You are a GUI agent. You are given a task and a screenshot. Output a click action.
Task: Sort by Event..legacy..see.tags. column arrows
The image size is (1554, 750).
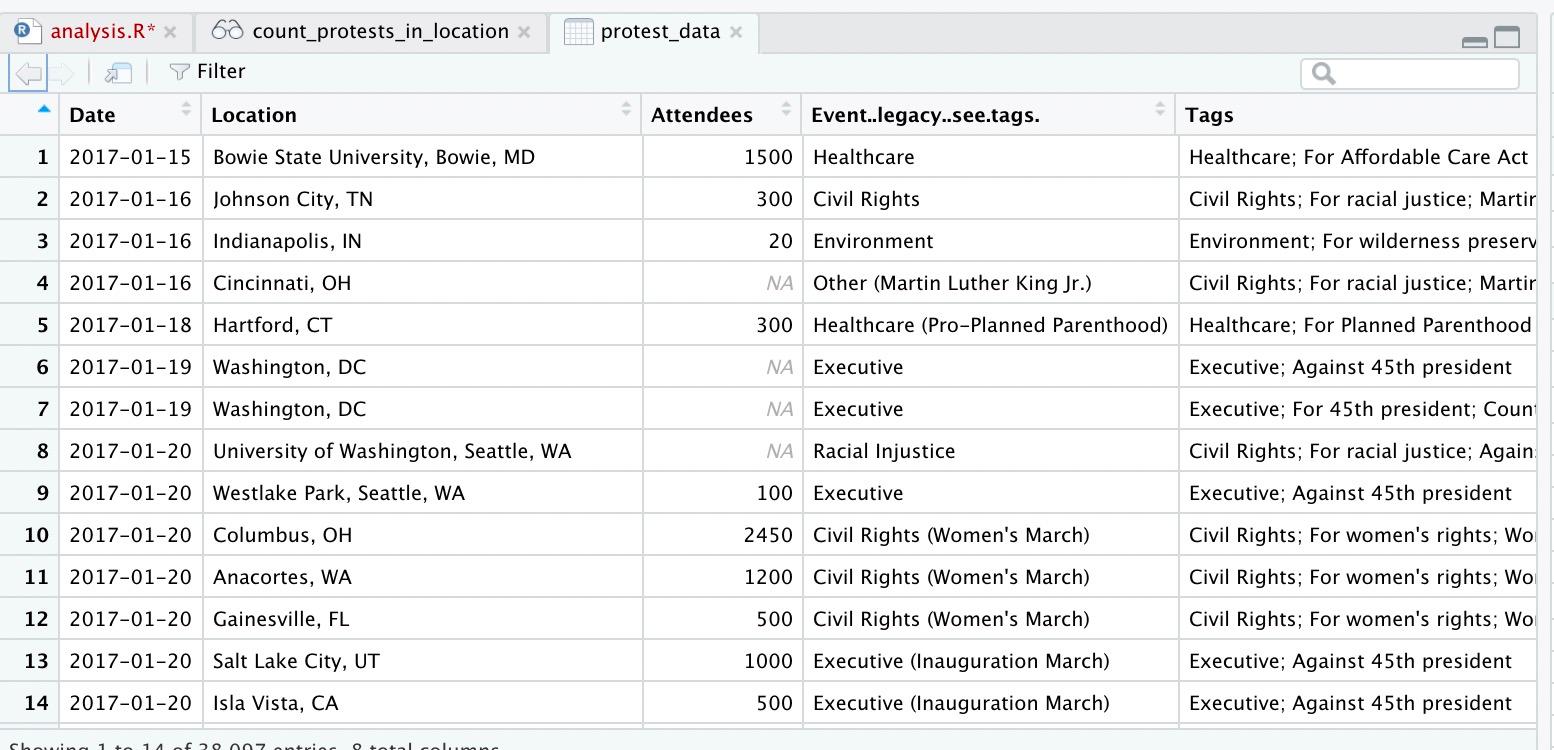[x=1160, y=109]
